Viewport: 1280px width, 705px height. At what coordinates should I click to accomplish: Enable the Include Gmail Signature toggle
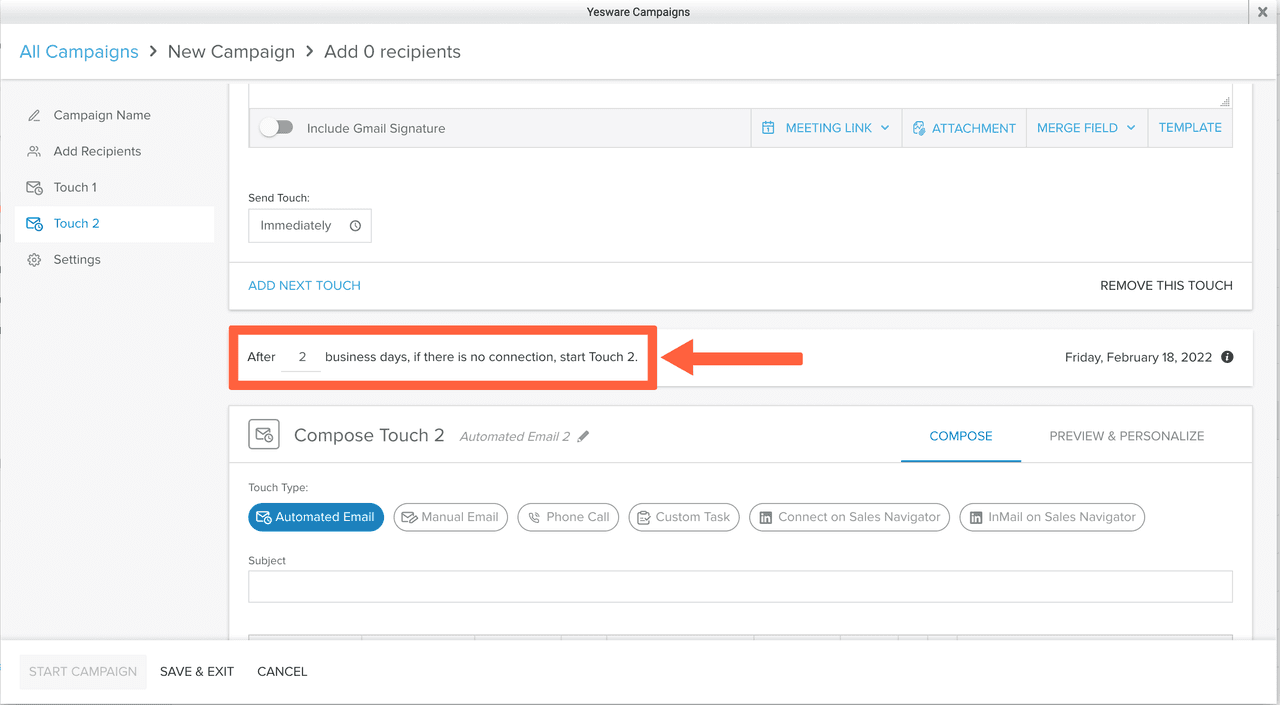(x=277, y=127)
